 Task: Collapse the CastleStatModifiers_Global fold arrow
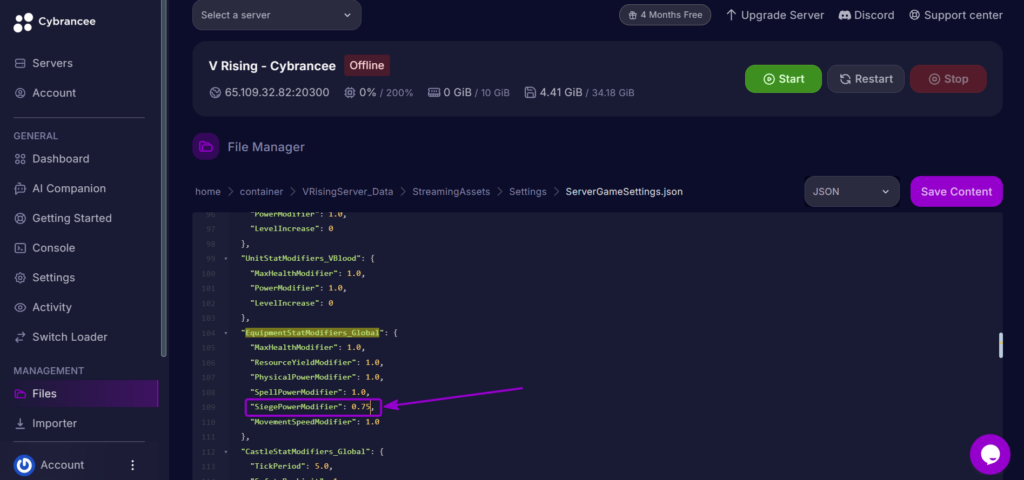point(225,452)
